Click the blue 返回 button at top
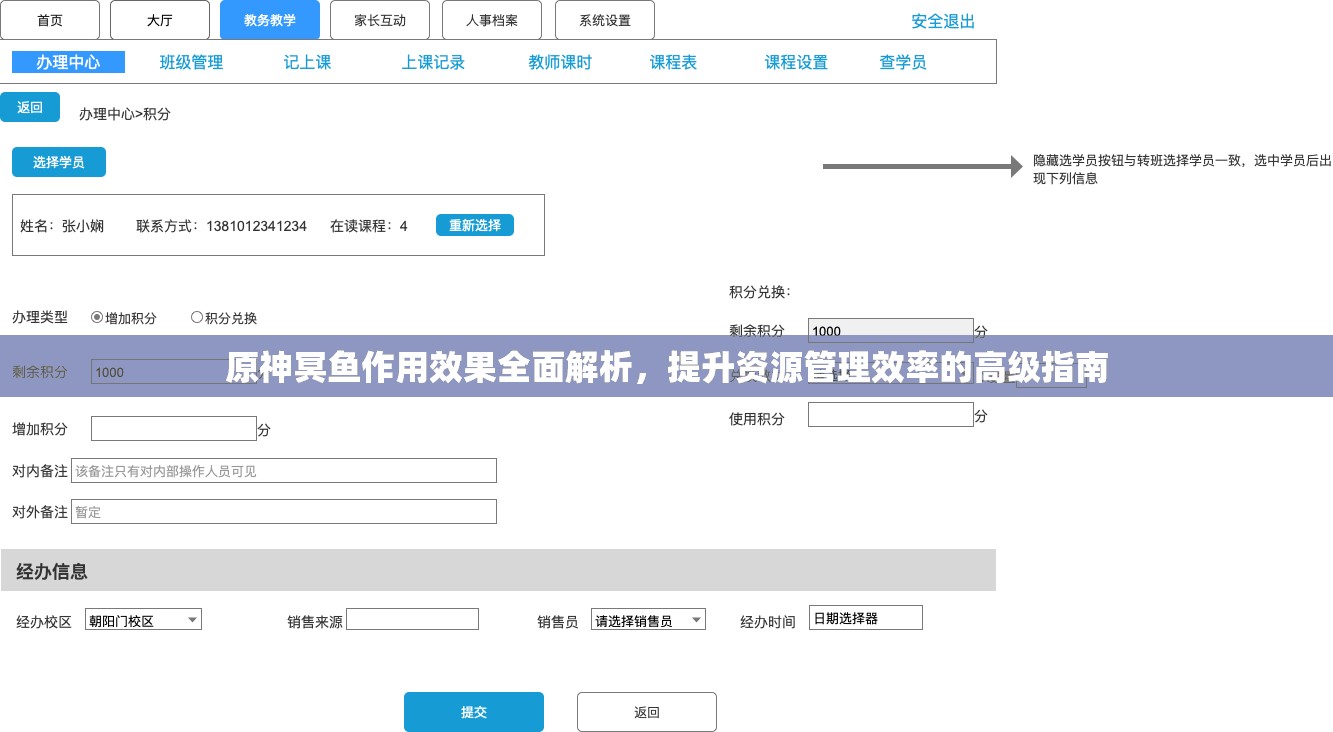 [30, 107]
